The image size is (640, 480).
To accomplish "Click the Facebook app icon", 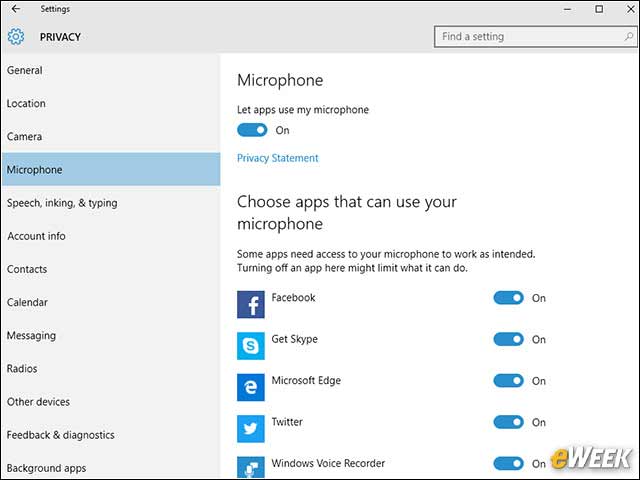I will [251, 304].
